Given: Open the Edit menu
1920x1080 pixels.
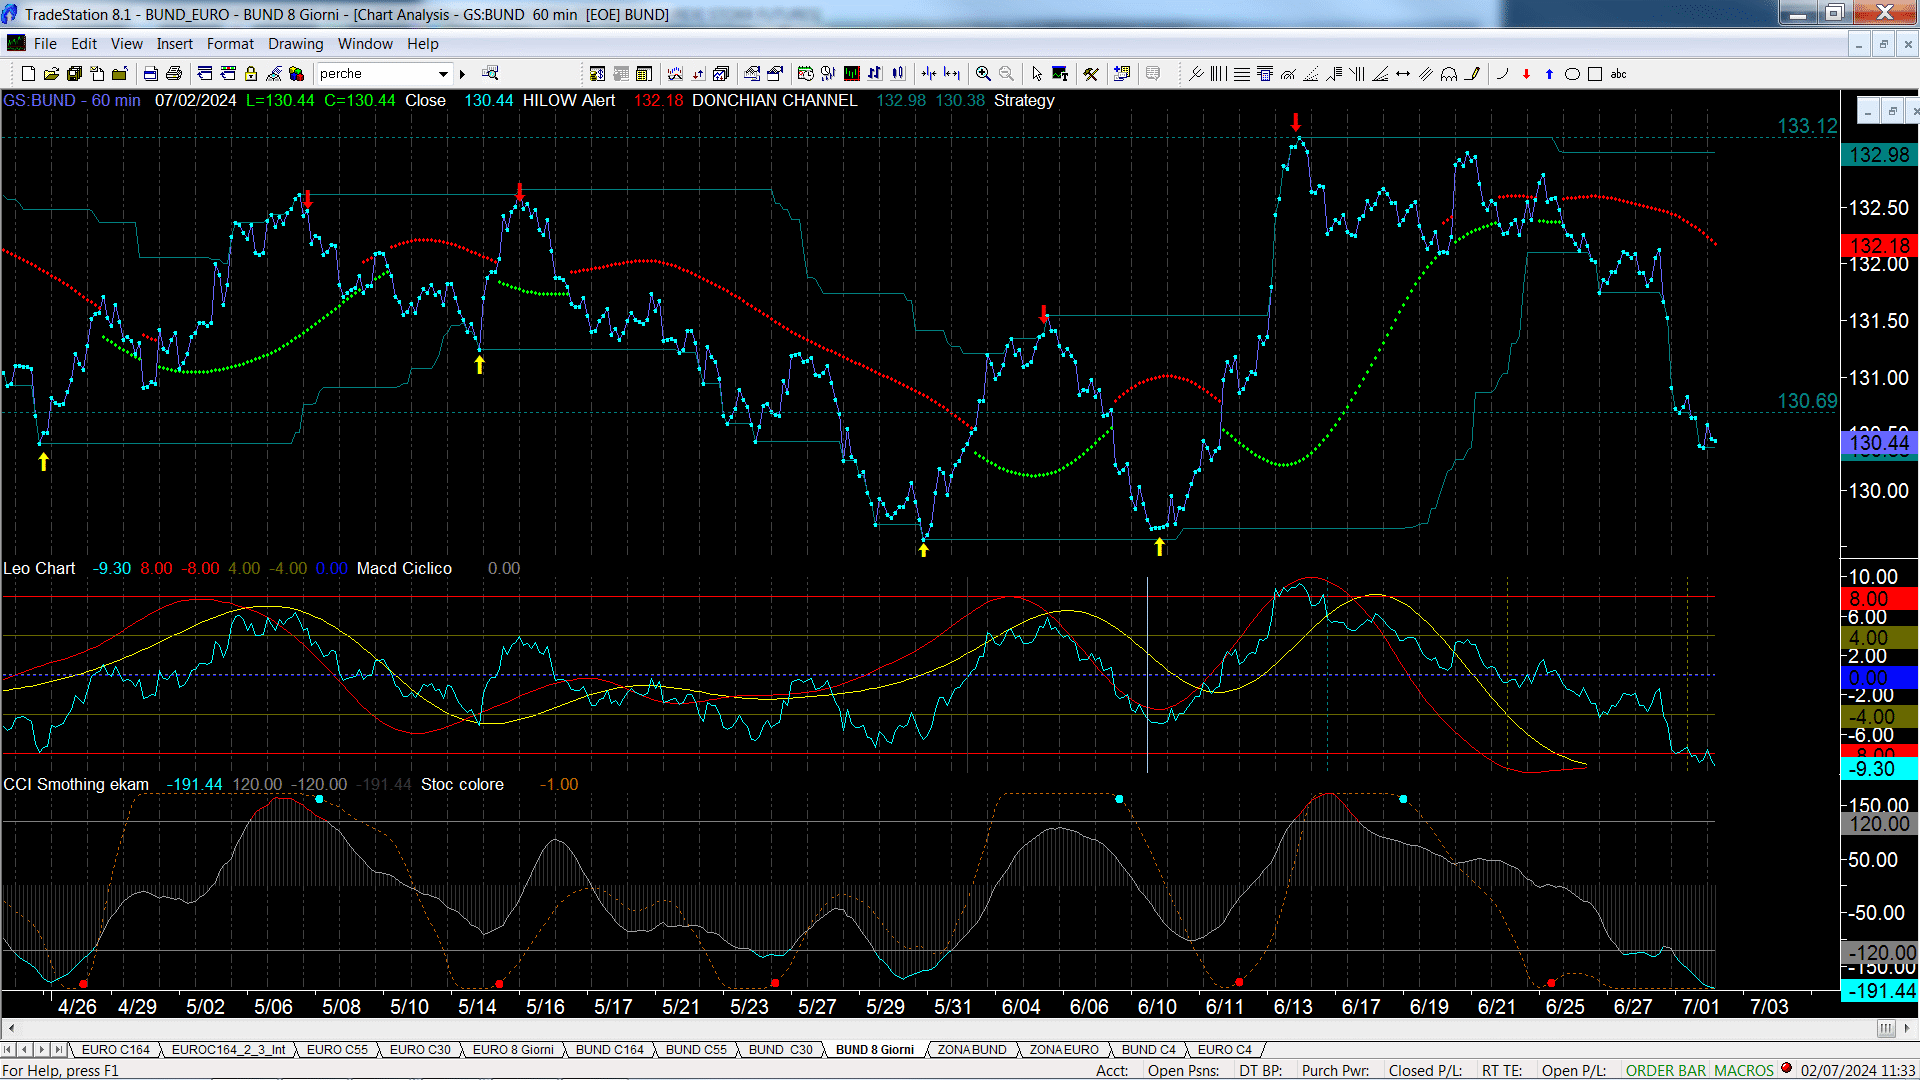Looking at the screenshot, I should pyautogui.click(x=84, y=44).
